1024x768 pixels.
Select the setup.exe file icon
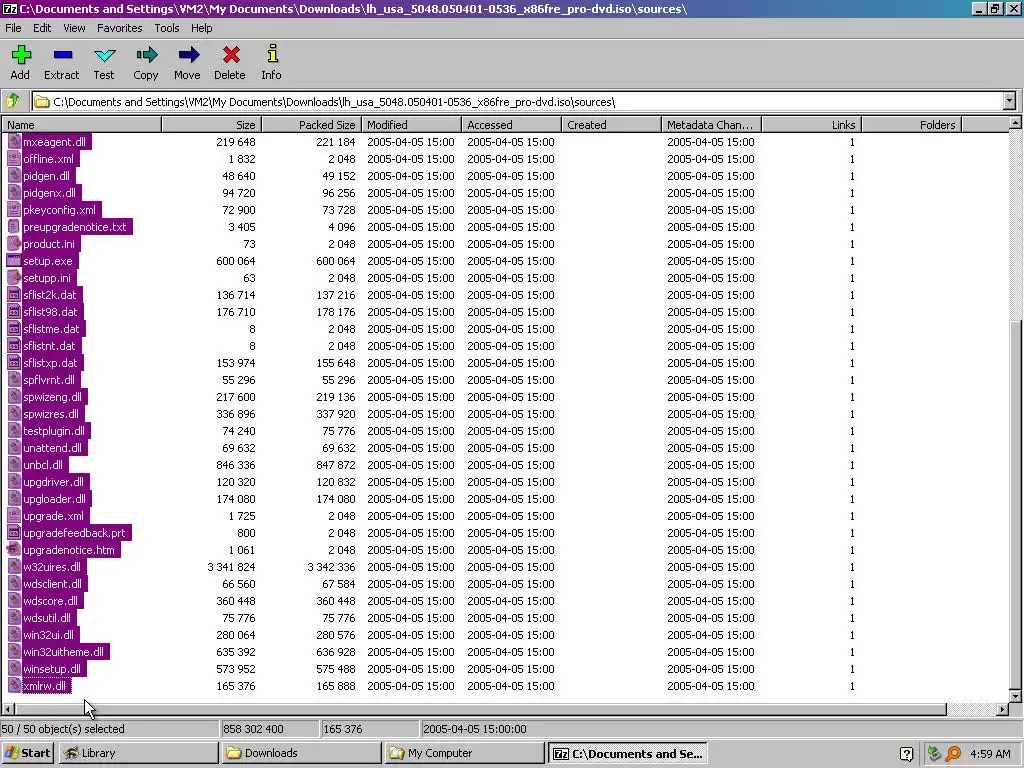pyautogui.click(x=14, y=261)
